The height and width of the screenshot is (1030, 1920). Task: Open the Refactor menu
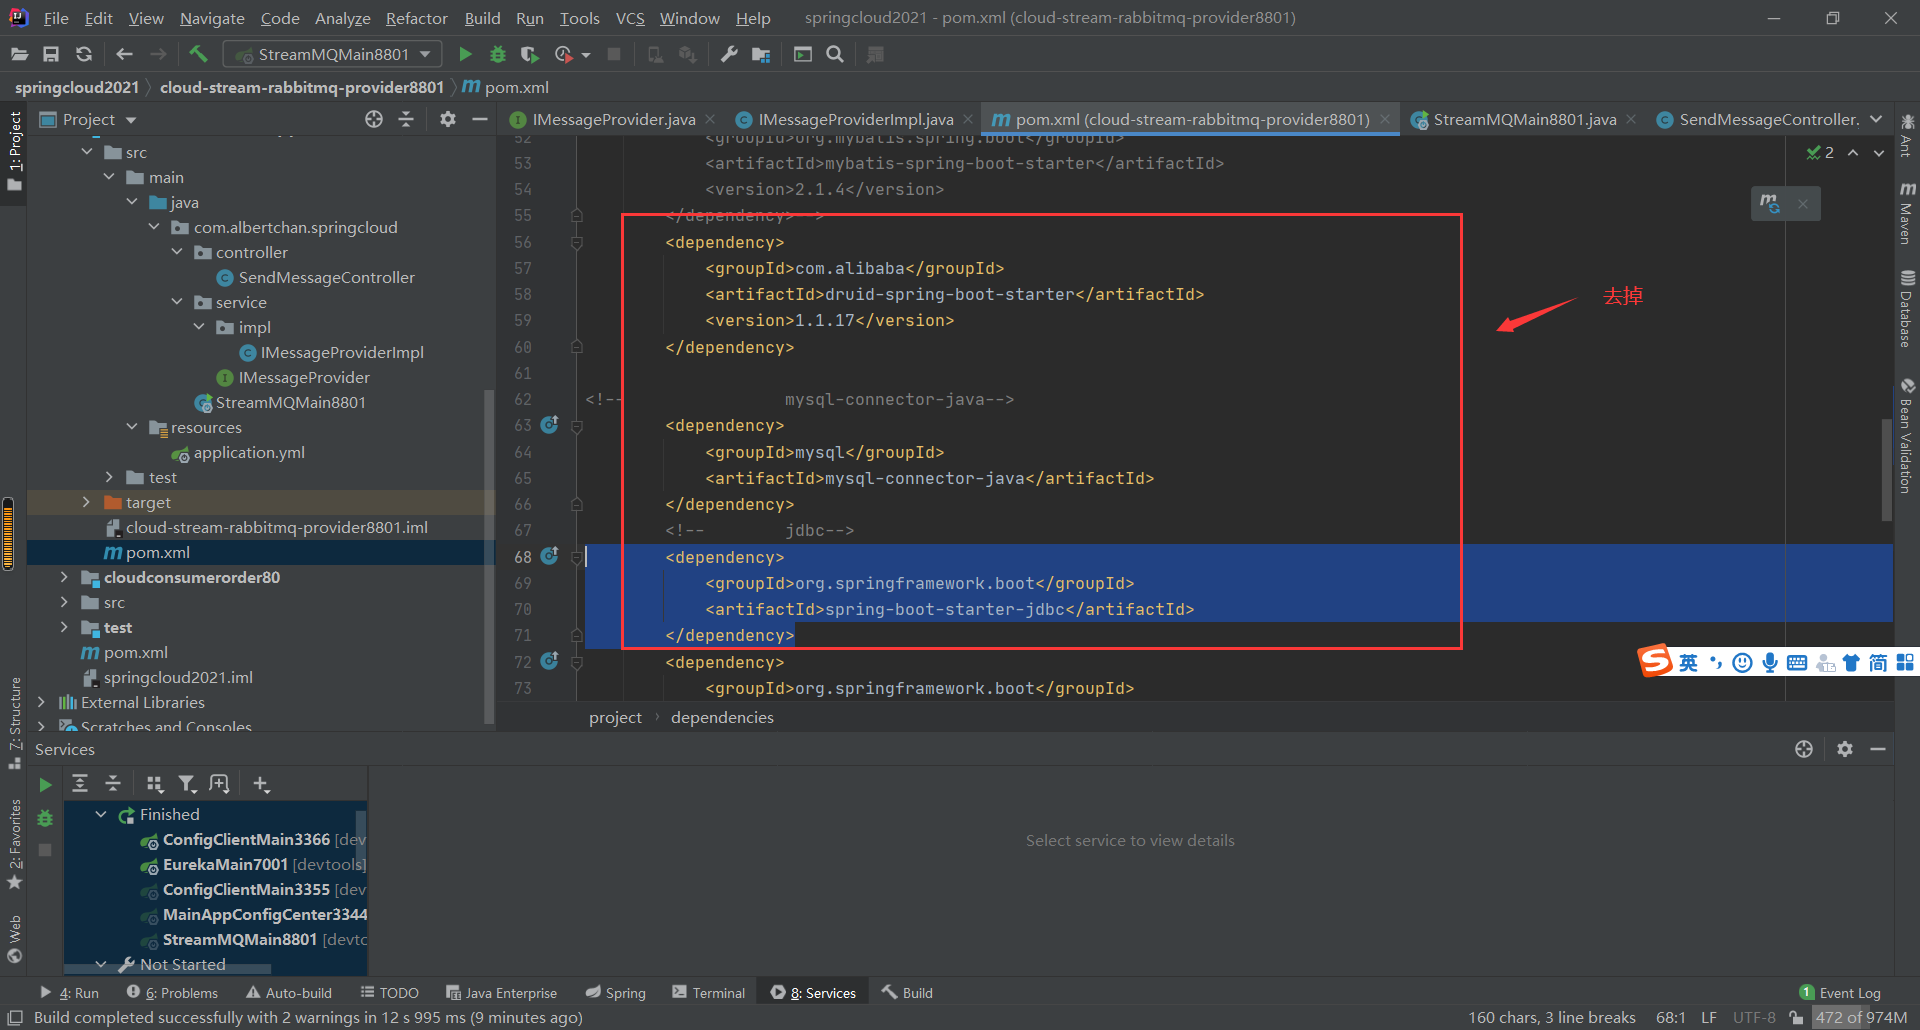pos(416,18)
